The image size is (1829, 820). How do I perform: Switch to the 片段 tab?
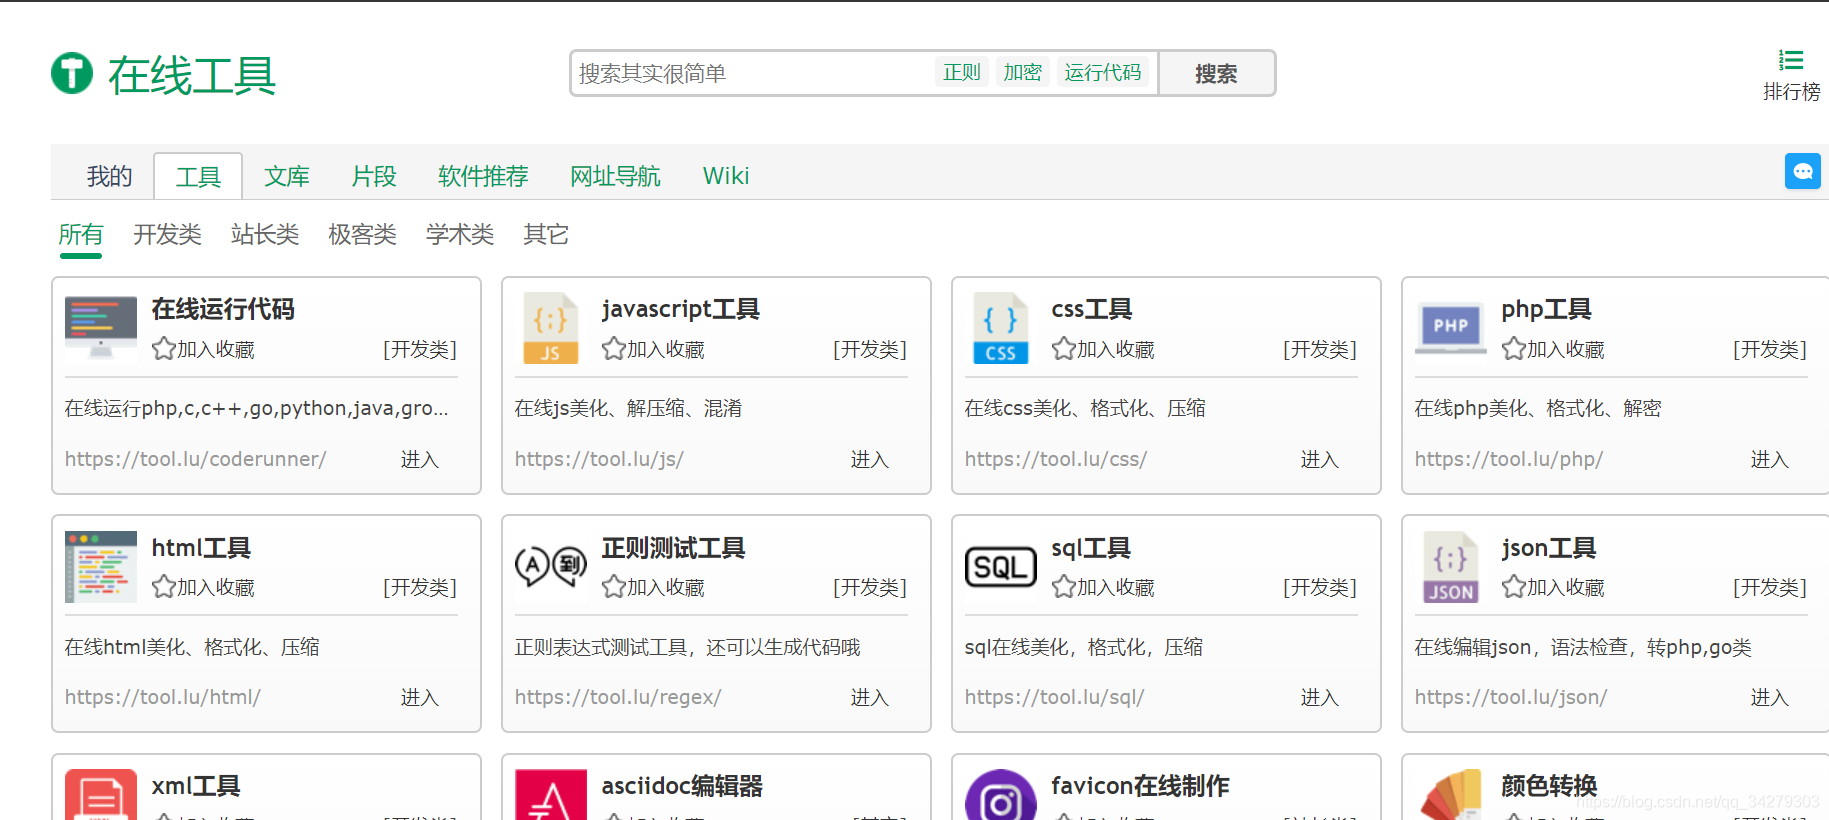(x=374, y=176)
